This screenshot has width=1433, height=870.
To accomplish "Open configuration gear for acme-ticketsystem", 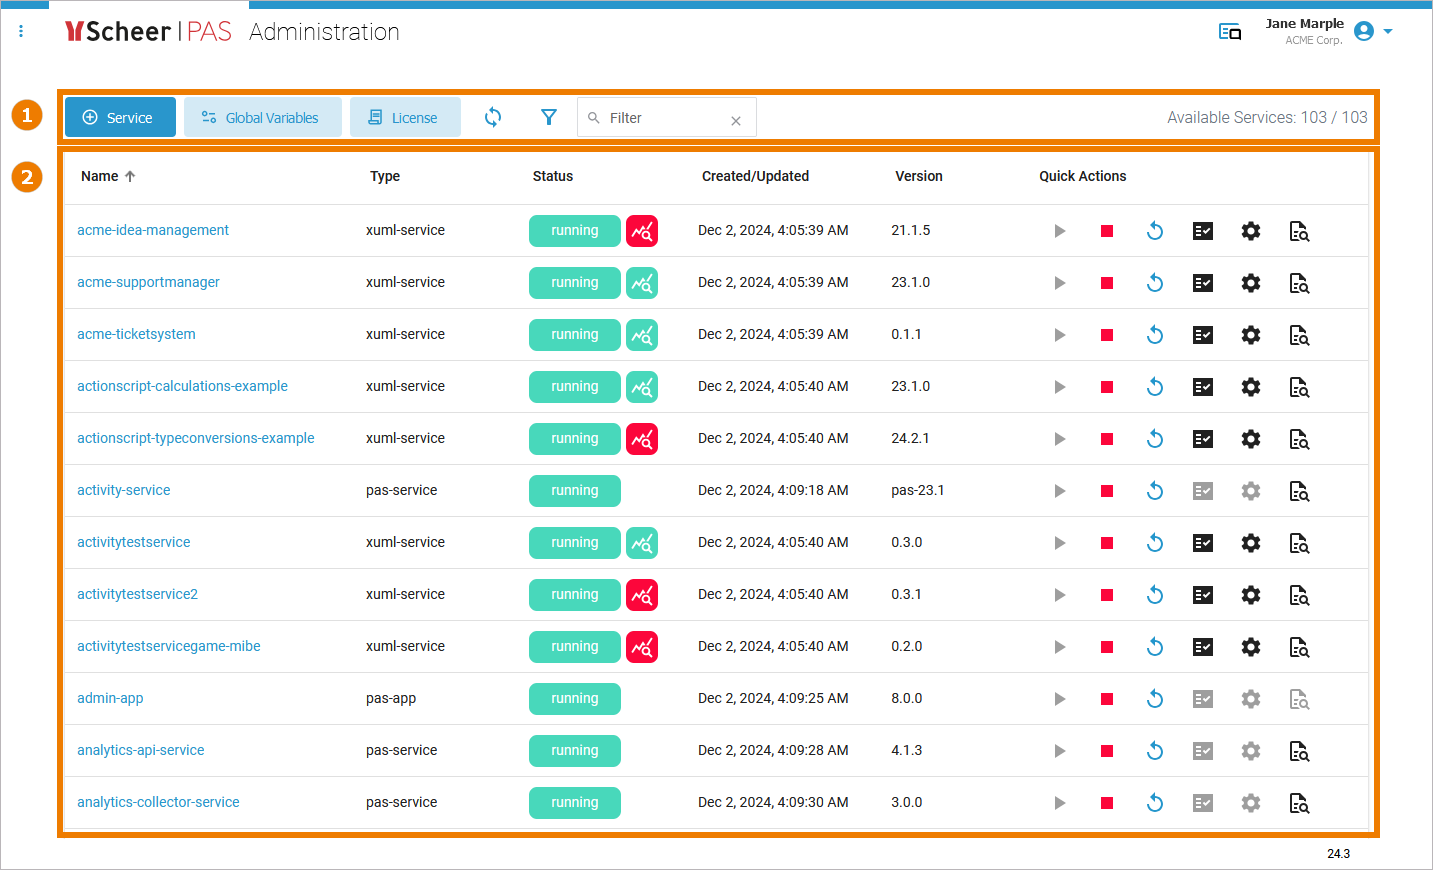I will [x=1251, y=335].
